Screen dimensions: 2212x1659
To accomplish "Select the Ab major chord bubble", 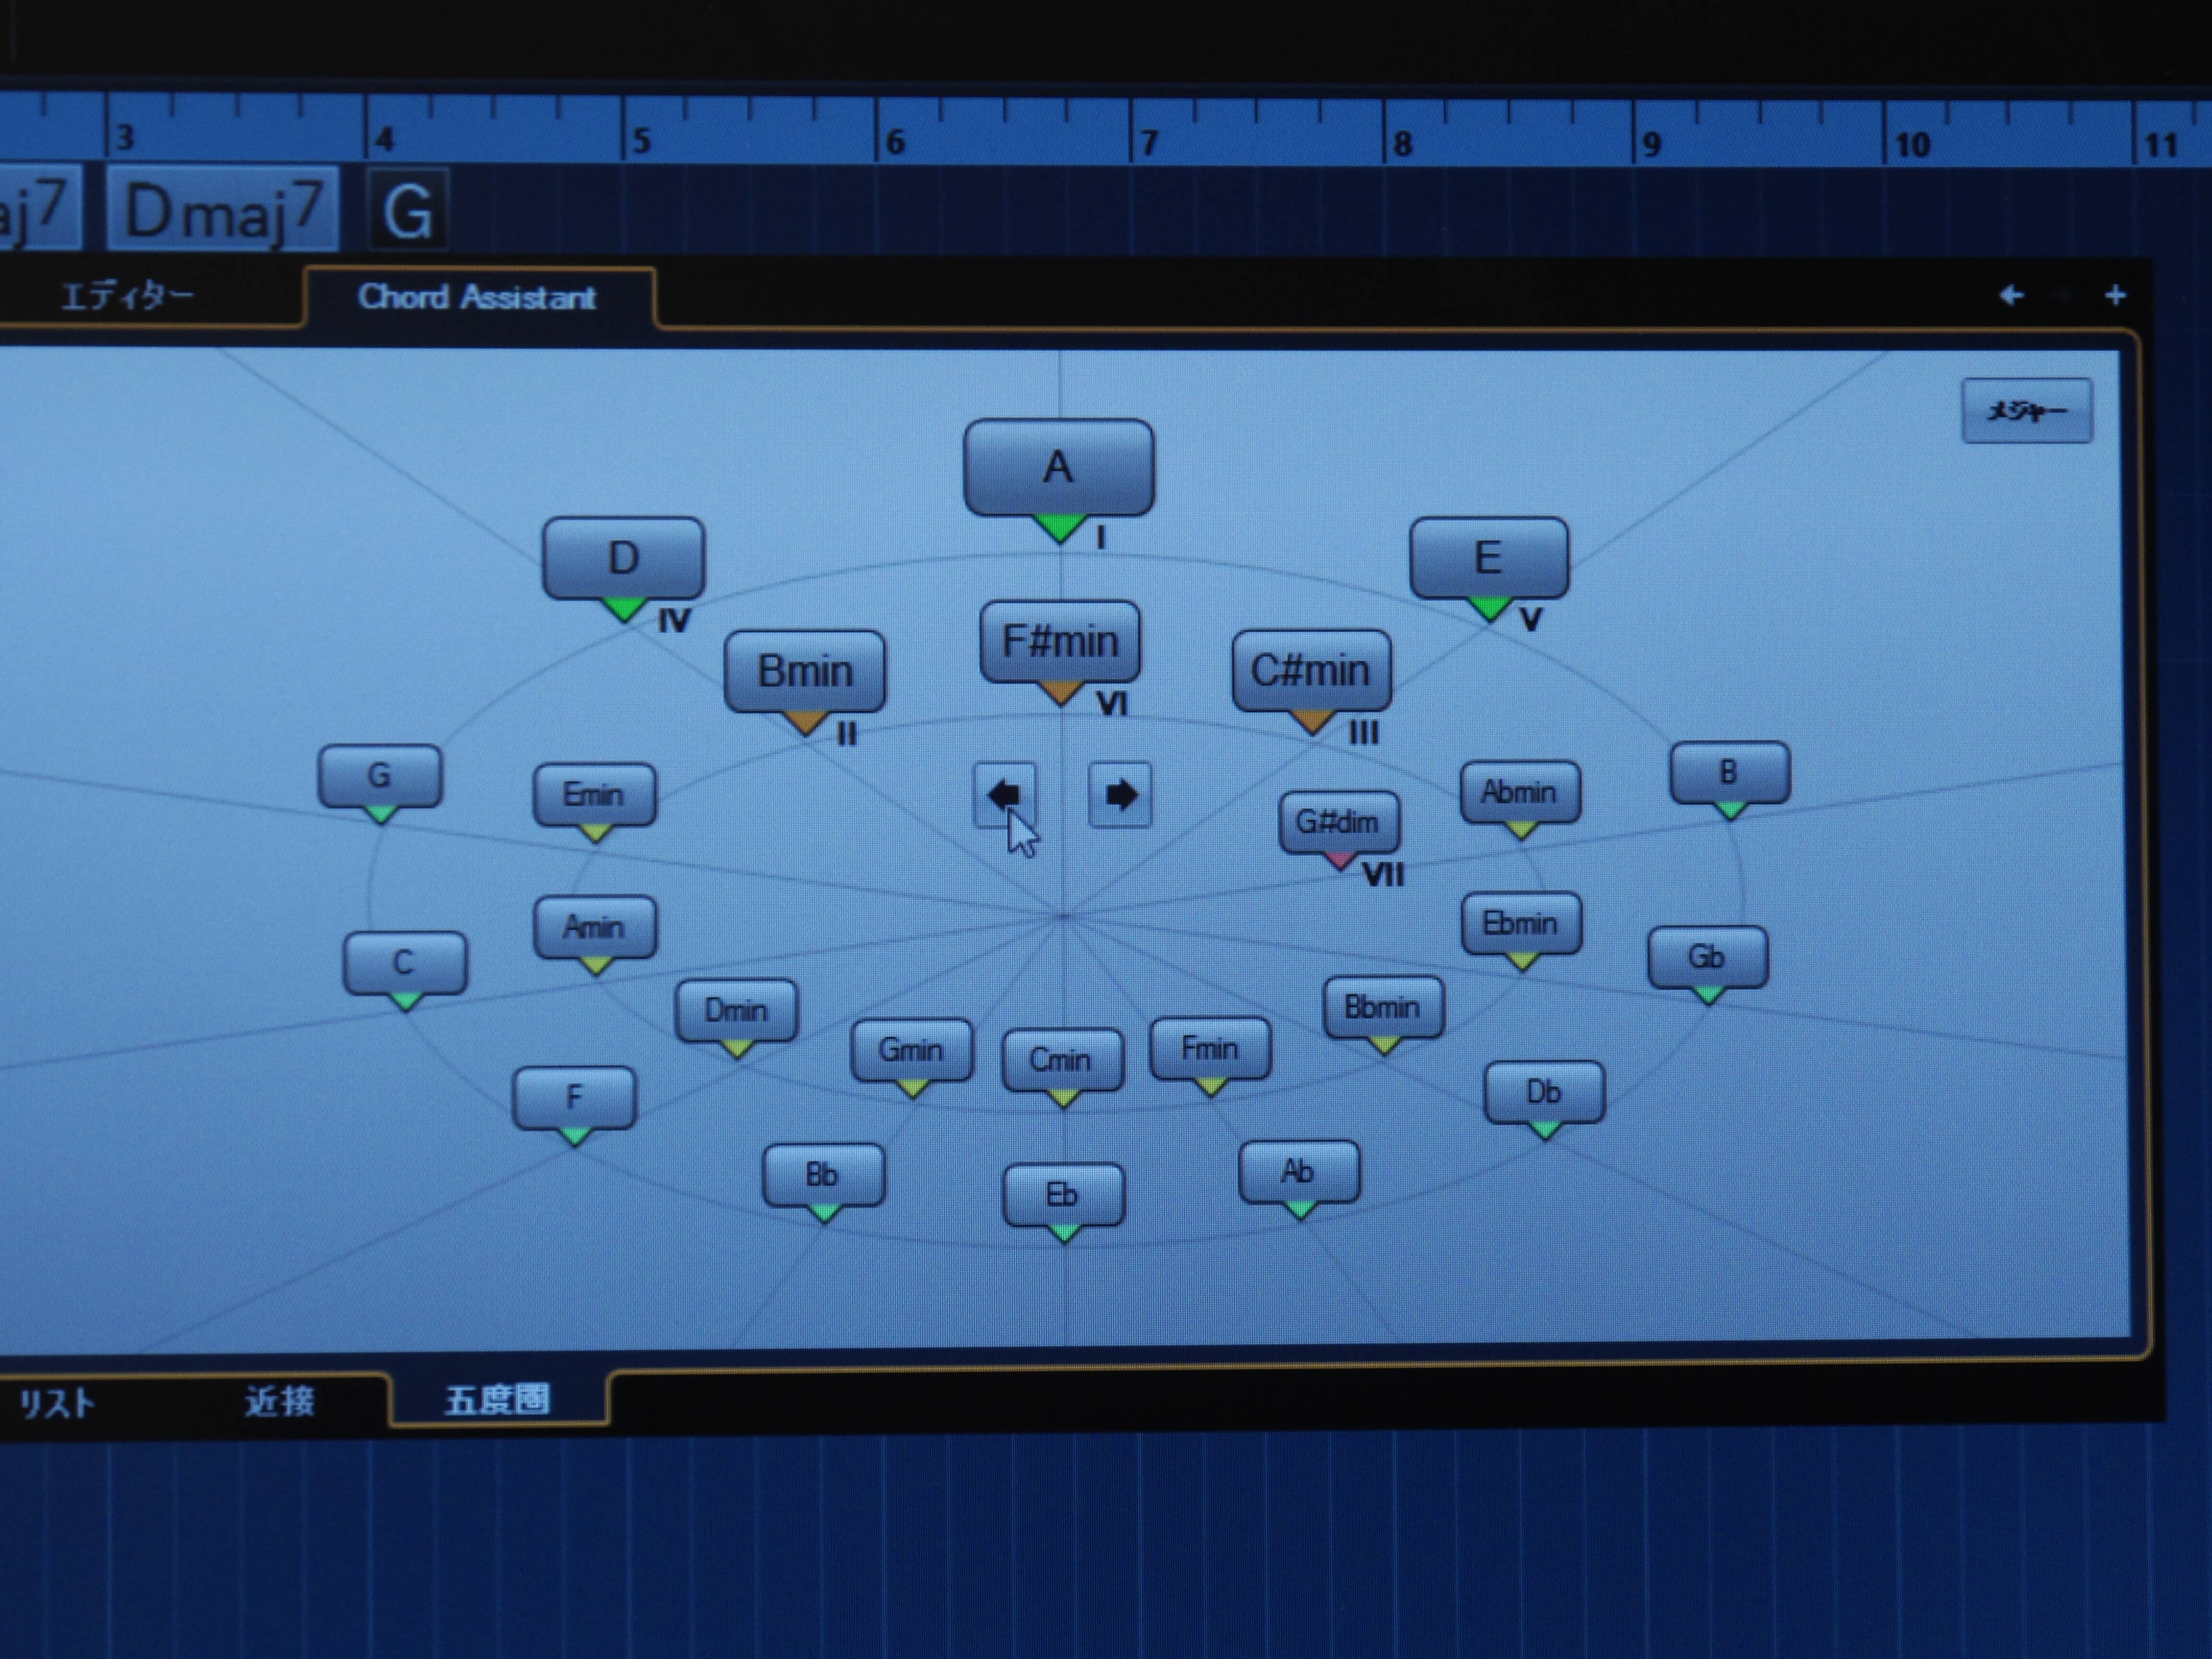I will [1299, 1171].
